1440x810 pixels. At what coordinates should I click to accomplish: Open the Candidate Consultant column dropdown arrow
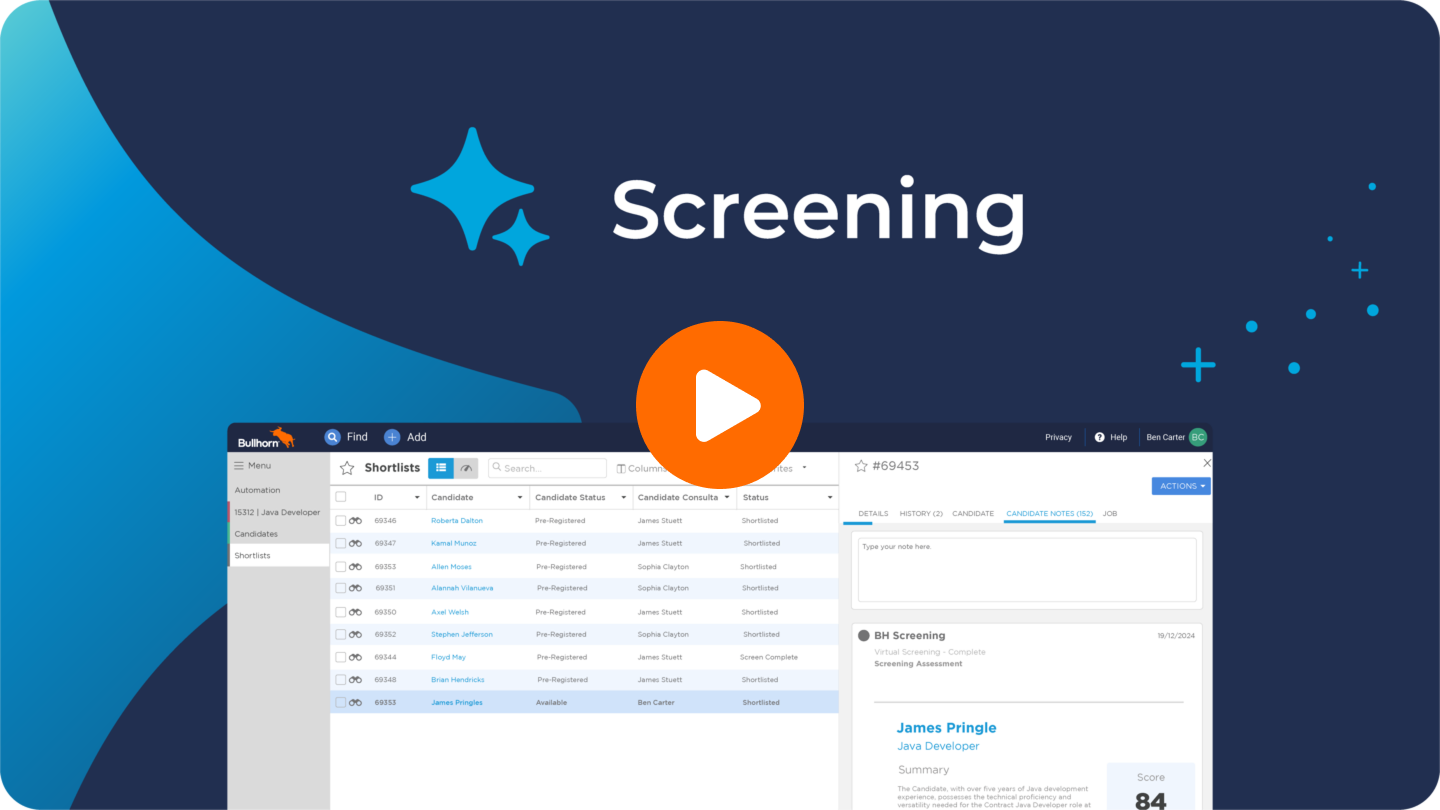[727, 498]
